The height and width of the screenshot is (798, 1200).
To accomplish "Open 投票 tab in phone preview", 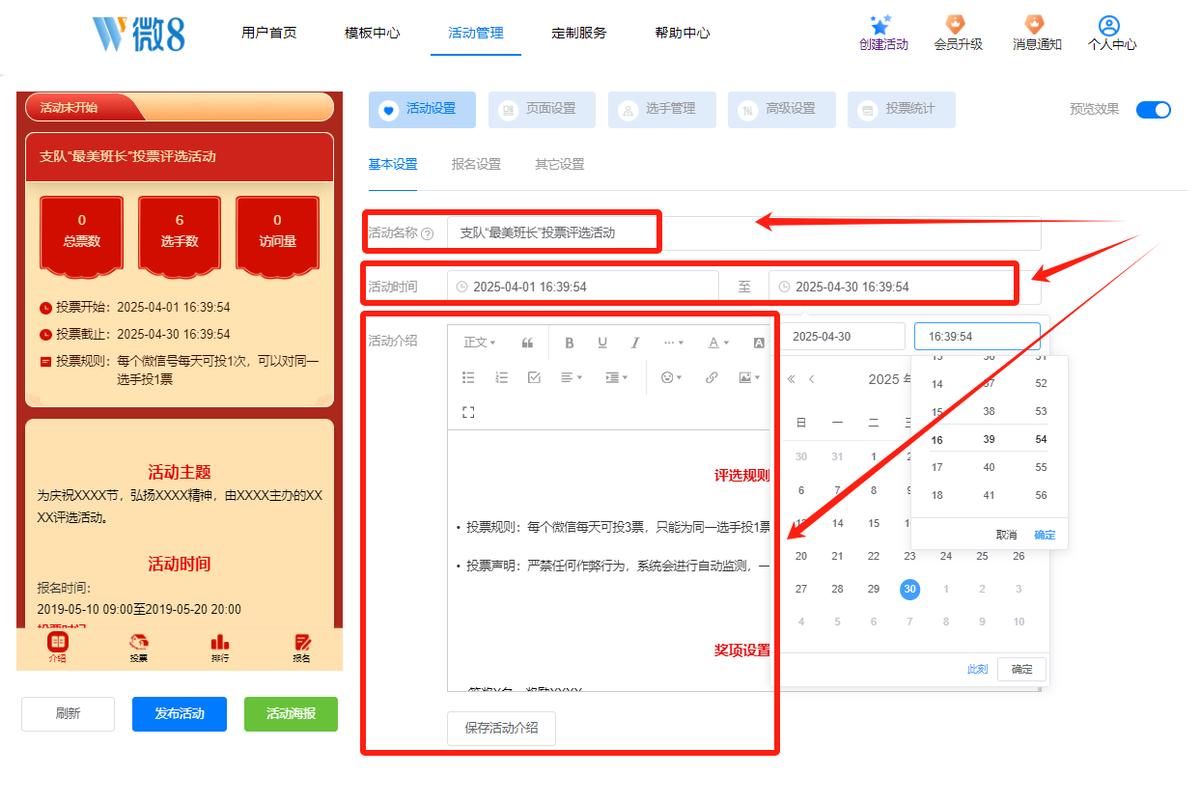I will click(x=138, y=648).
